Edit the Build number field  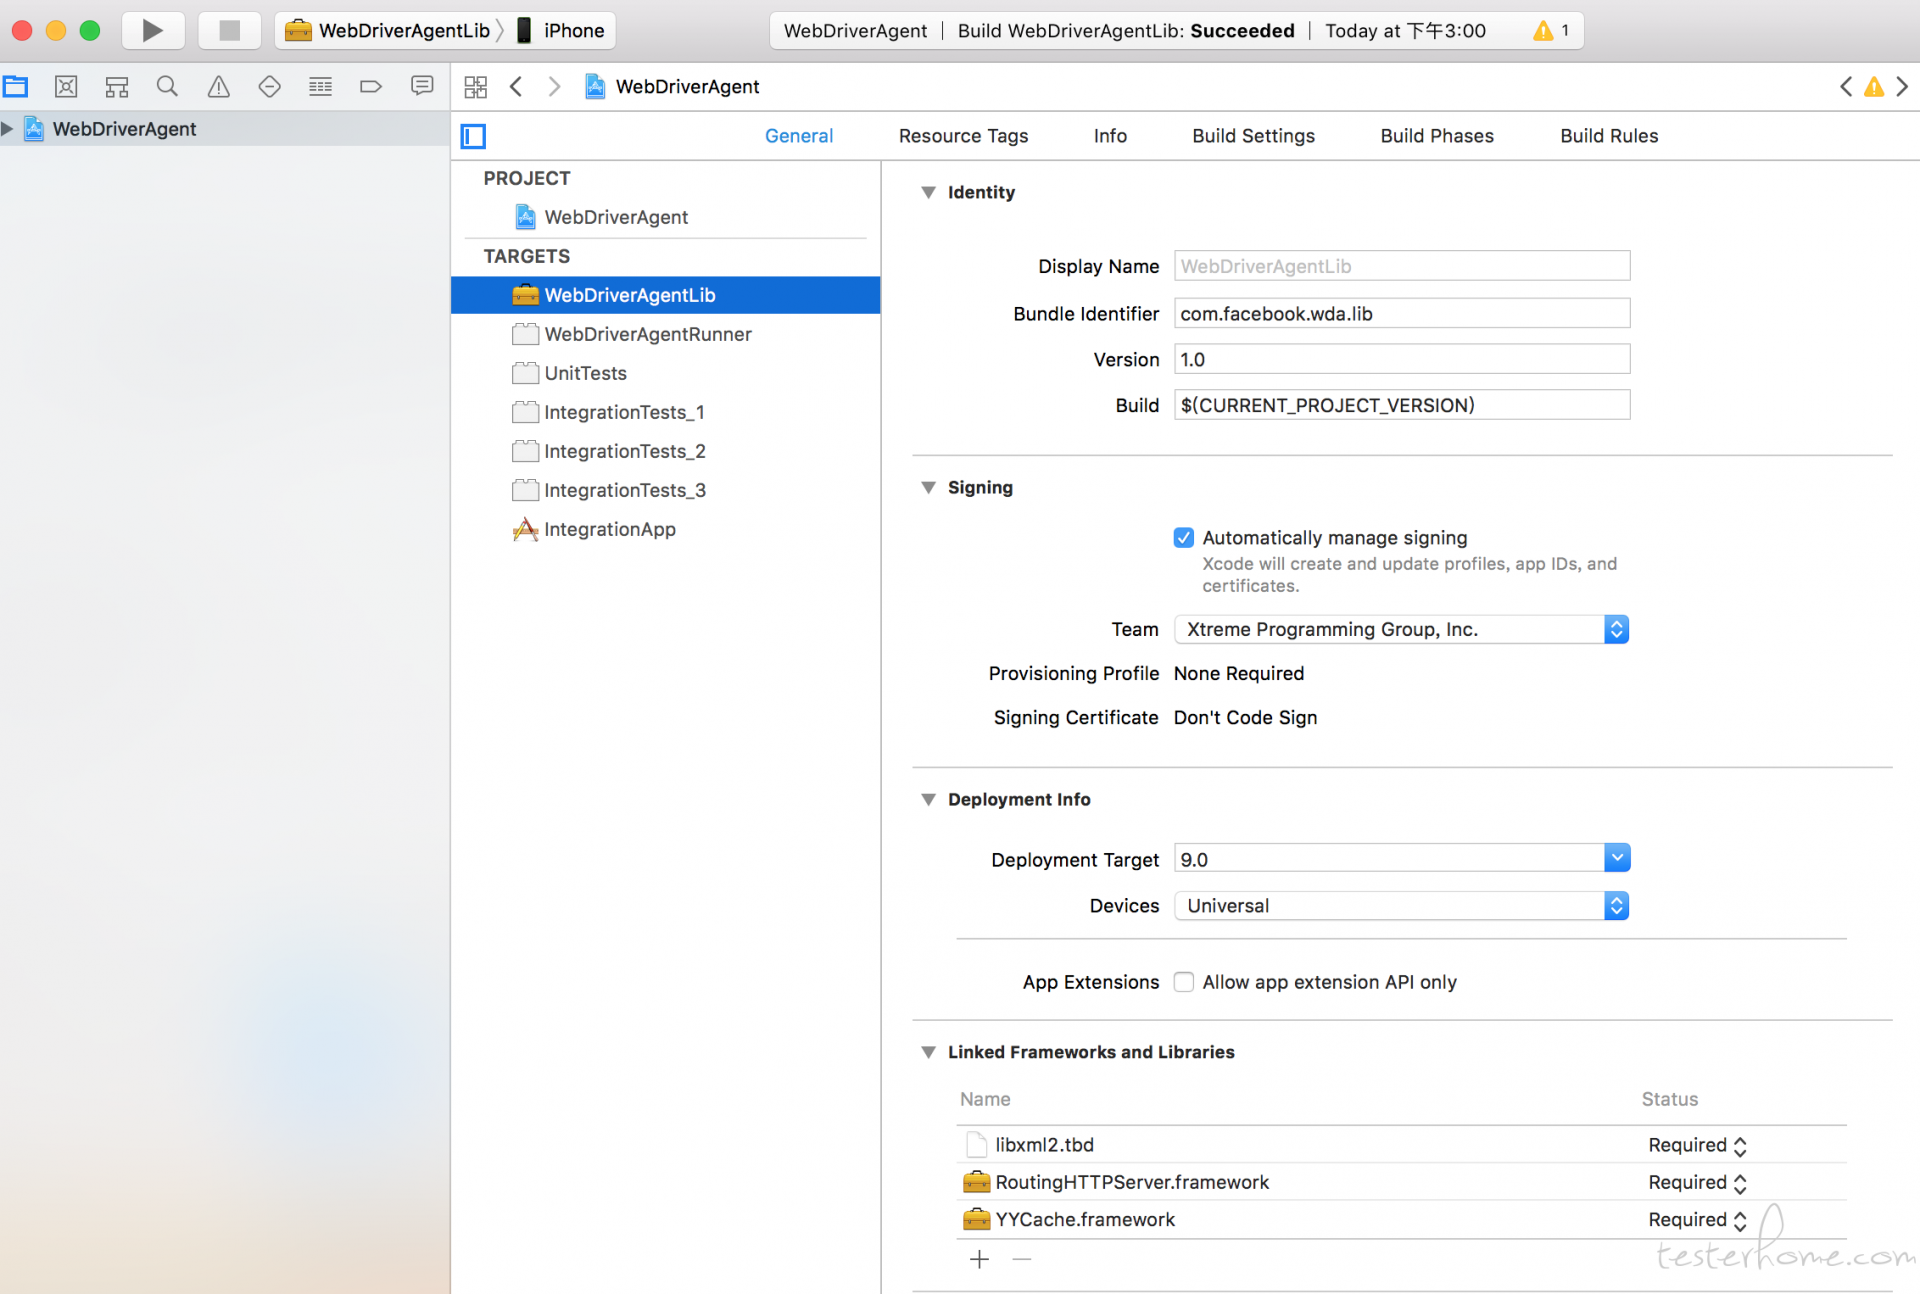pyautogui.click(x=1402, y=405)
